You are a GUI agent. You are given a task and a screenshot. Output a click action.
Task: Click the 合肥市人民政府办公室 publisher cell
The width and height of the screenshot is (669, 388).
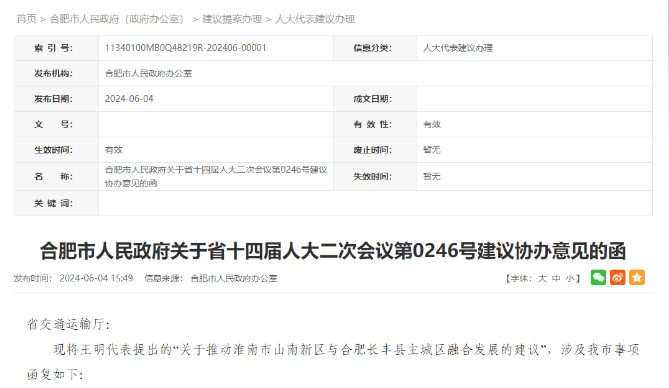(x=148, y=73)
